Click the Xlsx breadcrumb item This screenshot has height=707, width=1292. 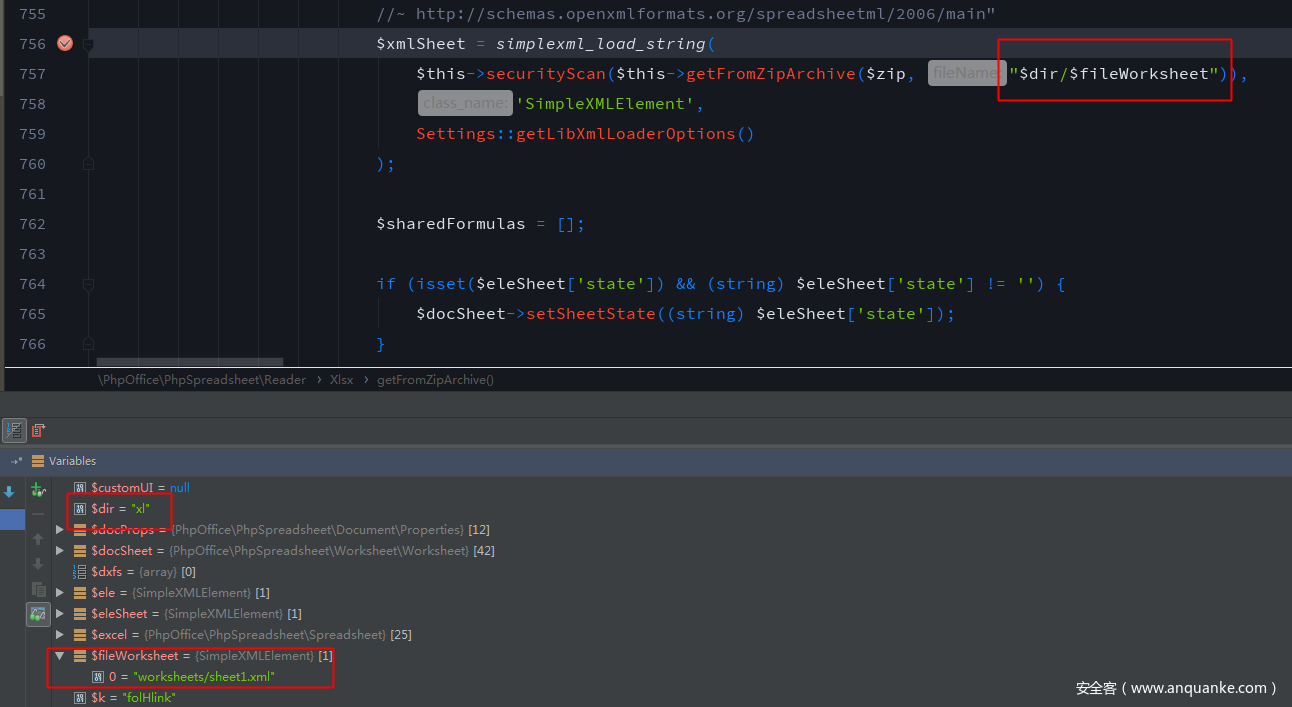[341, 380]
